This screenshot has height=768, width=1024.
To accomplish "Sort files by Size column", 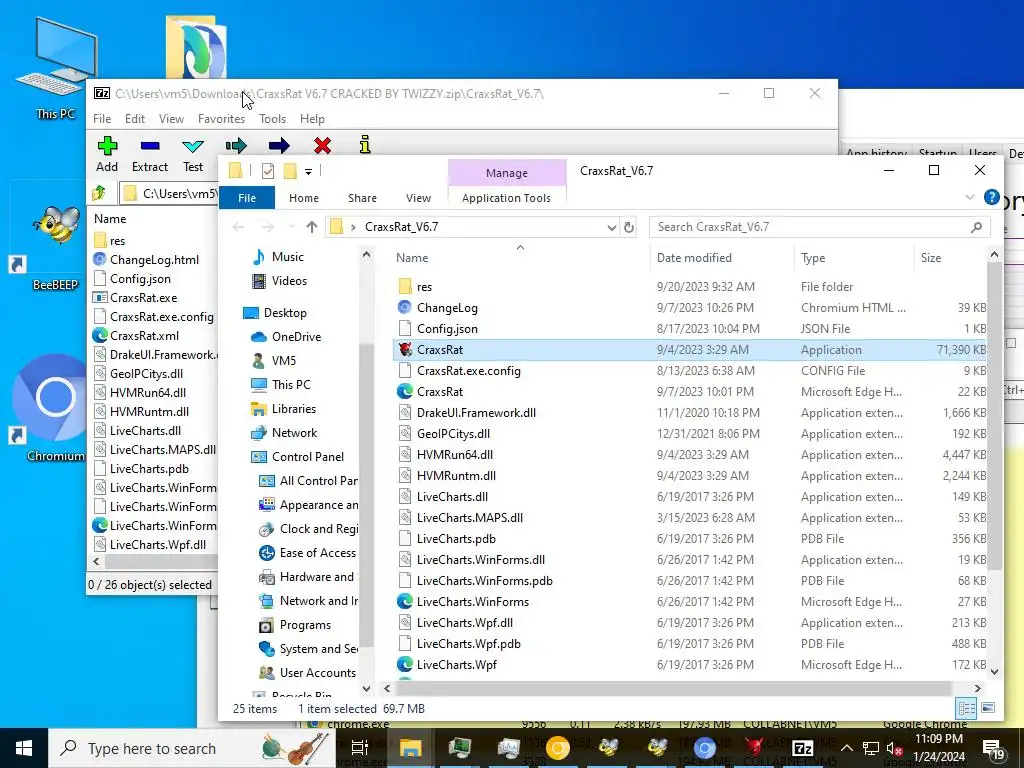I will click(931, 258).
